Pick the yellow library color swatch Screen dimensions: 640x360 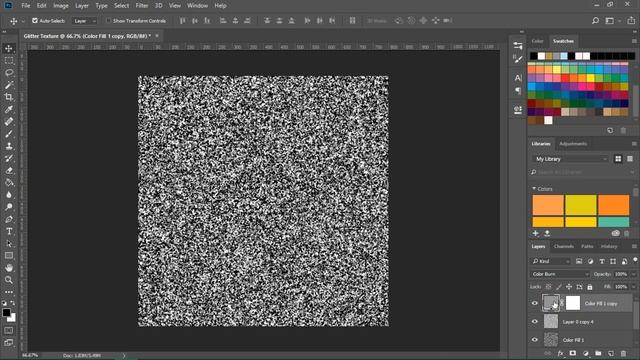click(581, 204)
